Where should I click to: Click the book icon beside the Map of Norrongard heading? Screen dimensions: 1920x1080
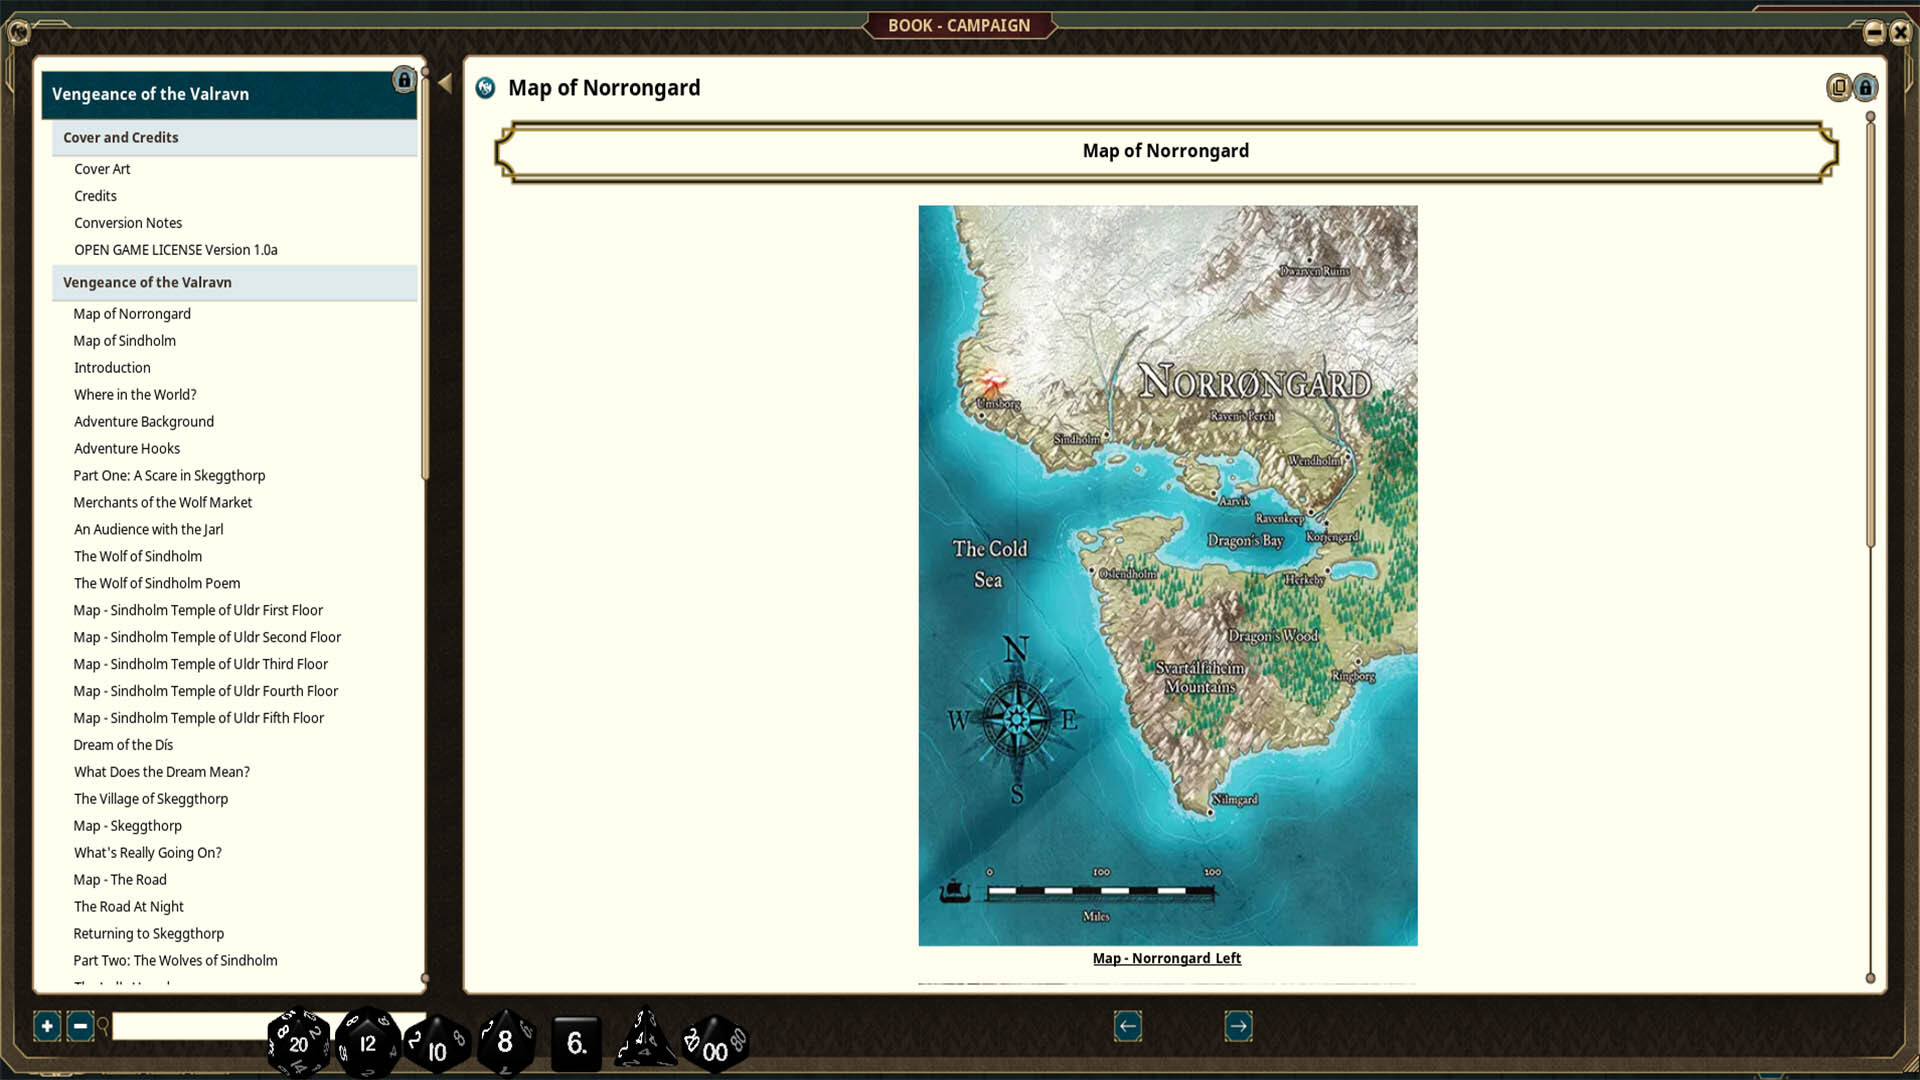coord(484,88)
